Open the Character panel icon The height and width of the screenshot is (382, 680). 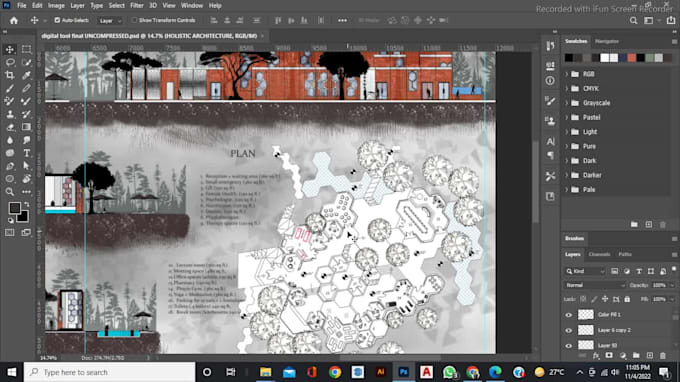[x=550, y=141]
